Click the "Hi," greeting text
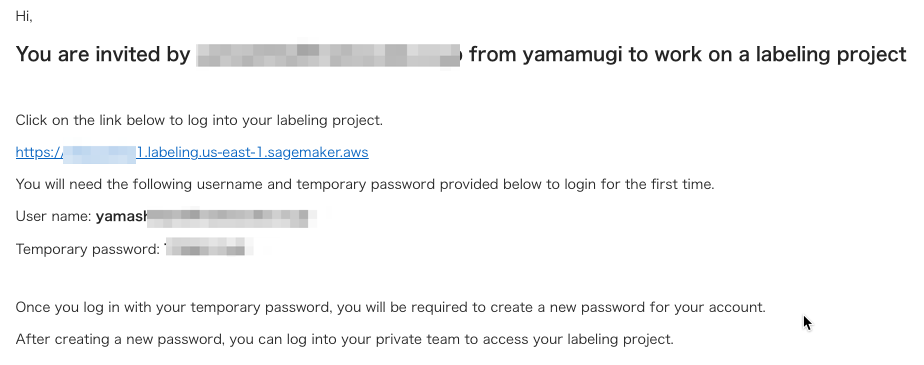Image resolution: width=924 pixels, height=365 pixels. pos(24,17)
